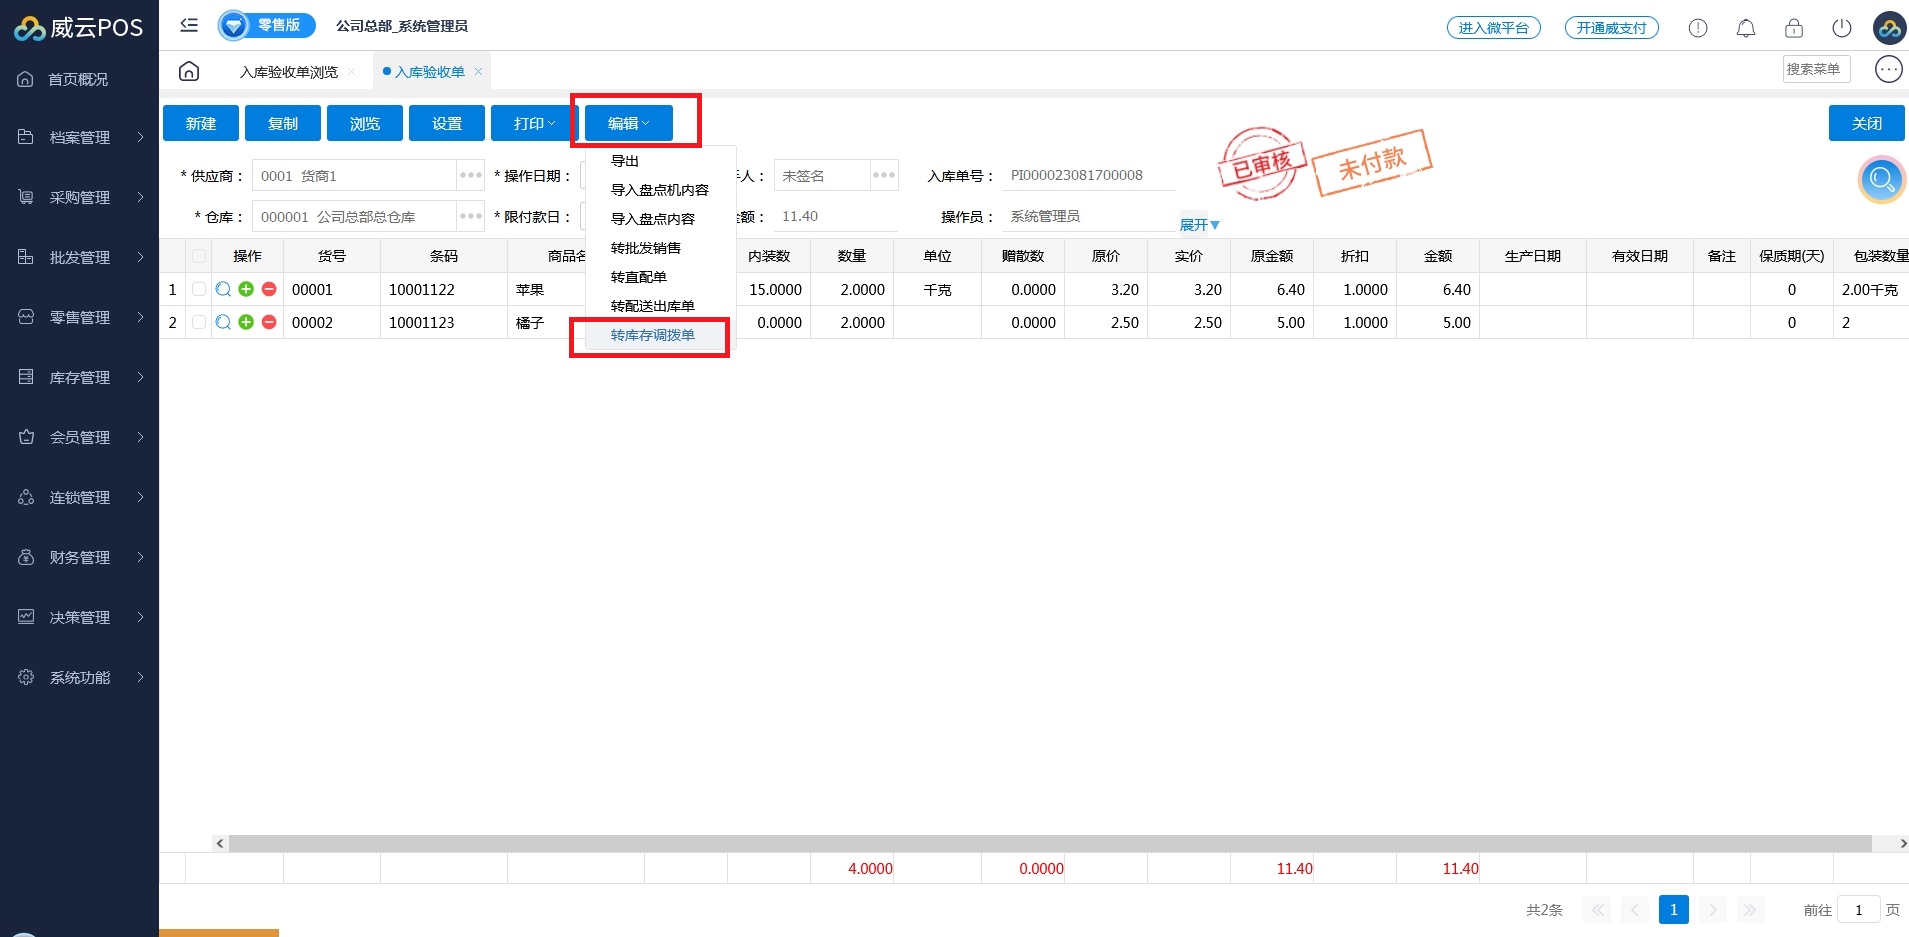Open the floating blue search circle
1909x937 pixels.
coord(1881,181)
